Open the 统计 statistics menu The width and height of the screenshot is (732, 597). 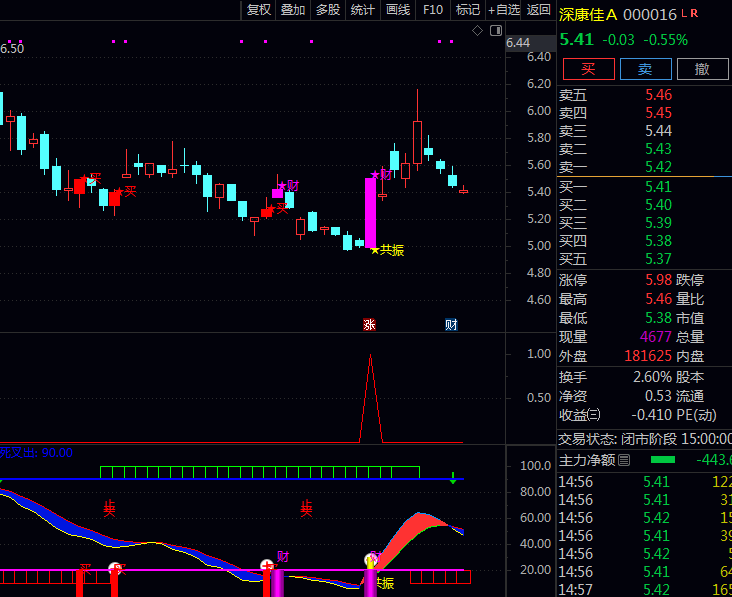point(362,10)
